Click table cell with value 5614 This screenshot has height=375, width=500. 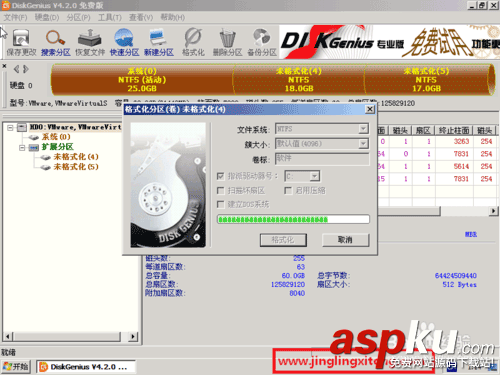click(x=461, y=166)
